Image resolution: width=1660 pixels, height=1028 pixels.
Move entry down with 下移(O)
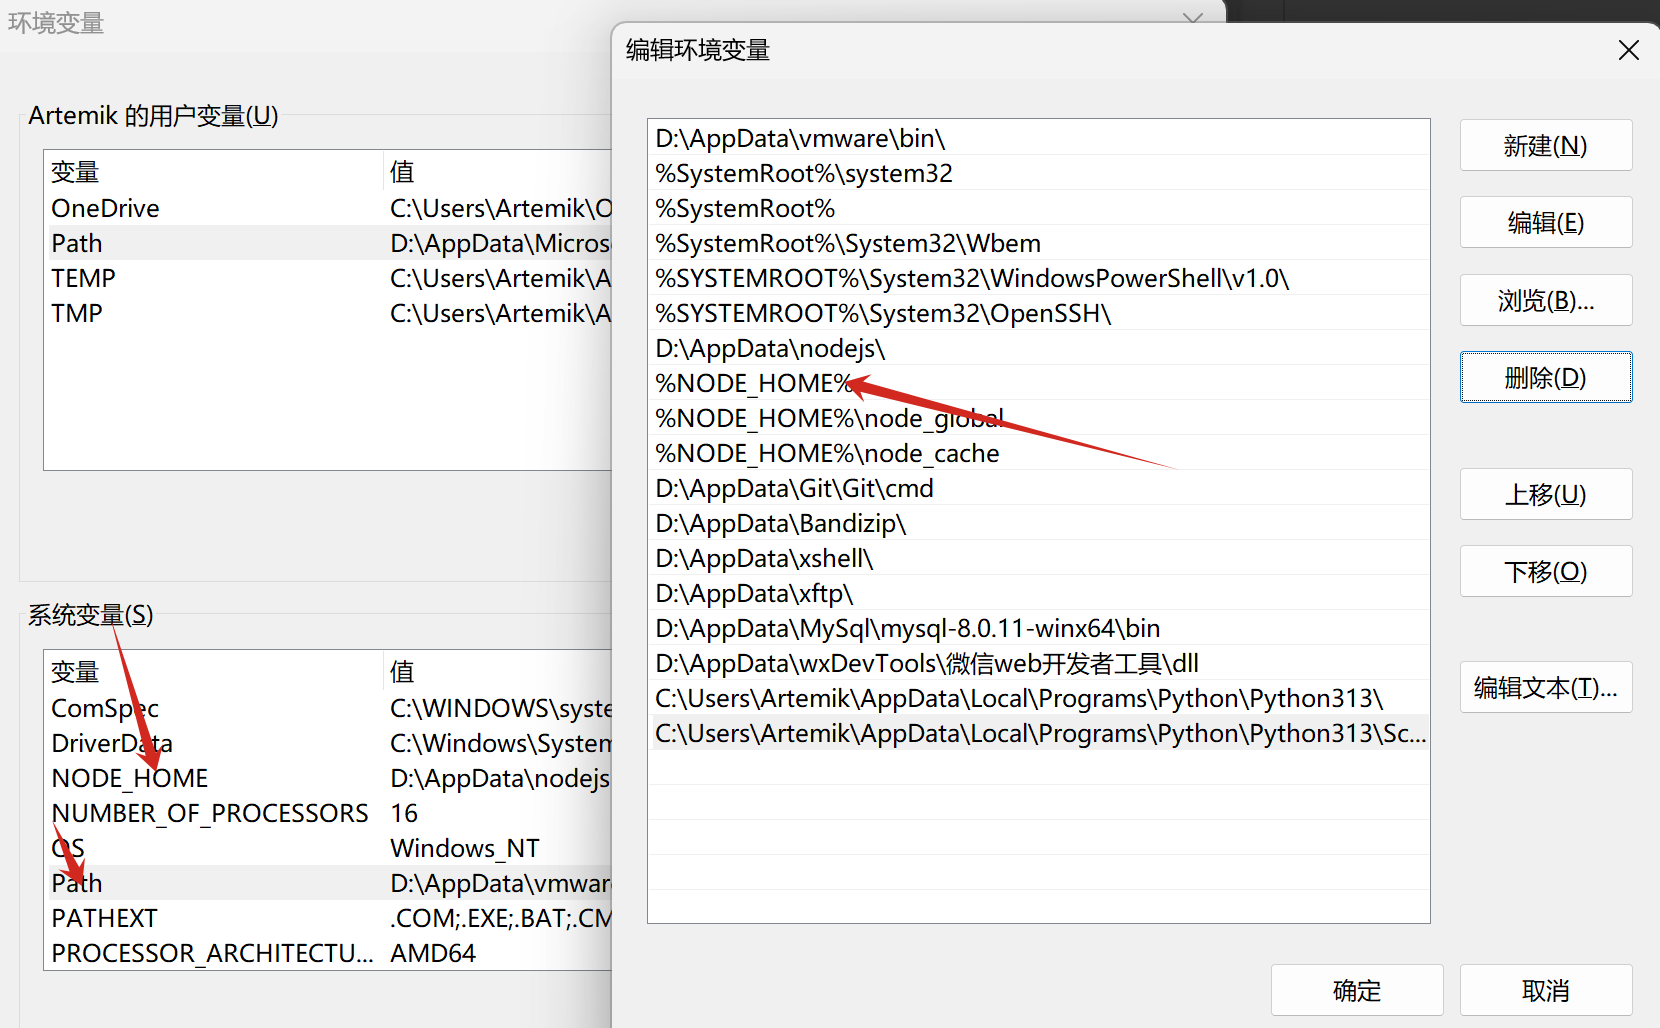tap(1545, 572)
